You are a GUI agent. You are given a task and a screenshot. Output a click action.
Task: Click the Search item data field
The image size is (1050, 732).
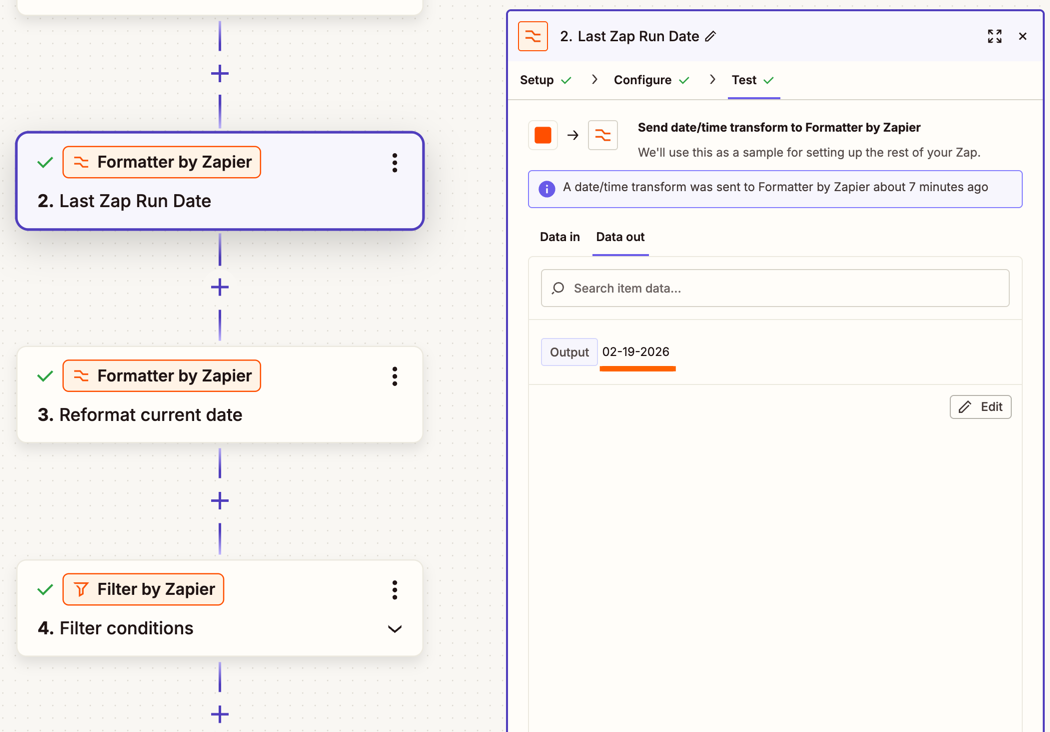tap(775, 288)
